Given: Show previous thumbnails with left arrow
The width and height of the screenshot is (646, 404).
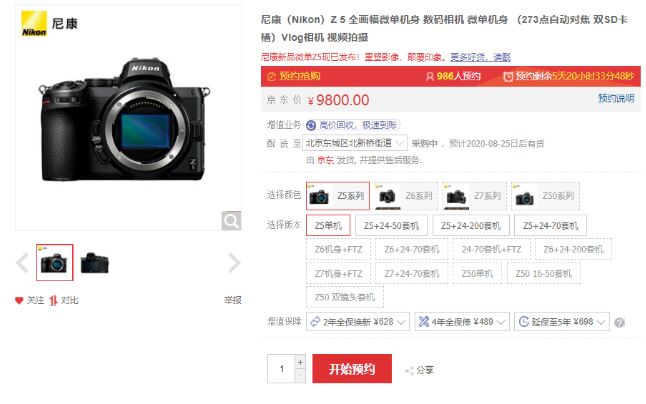Looking at the screenshot, I should pyautogui.click(x=22, y=263).
